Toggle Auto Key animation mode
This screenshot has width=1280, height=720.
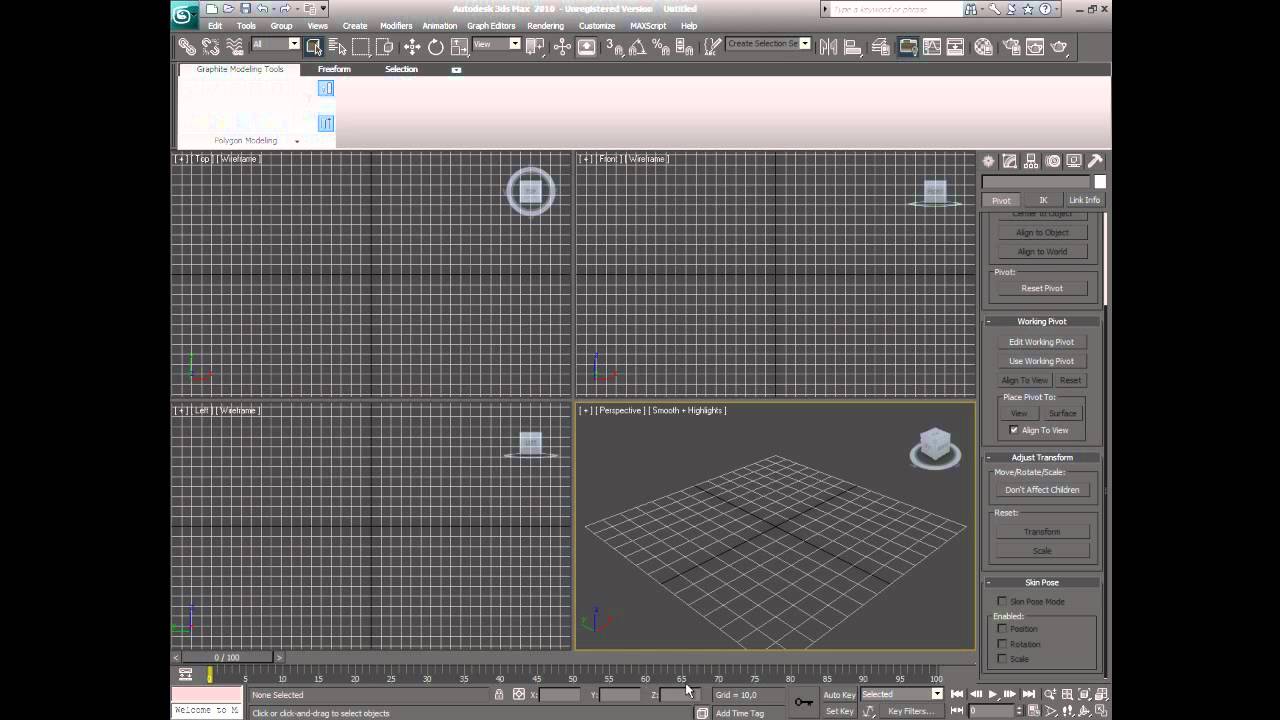[x=839, y=694]
